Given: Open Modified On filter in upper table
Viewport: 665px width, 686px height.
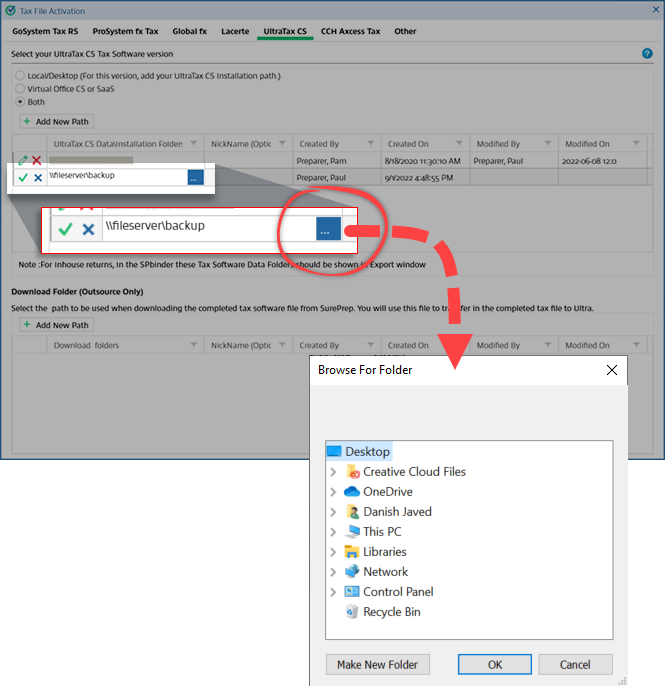Looking at the screenshot, I should 637,144.
